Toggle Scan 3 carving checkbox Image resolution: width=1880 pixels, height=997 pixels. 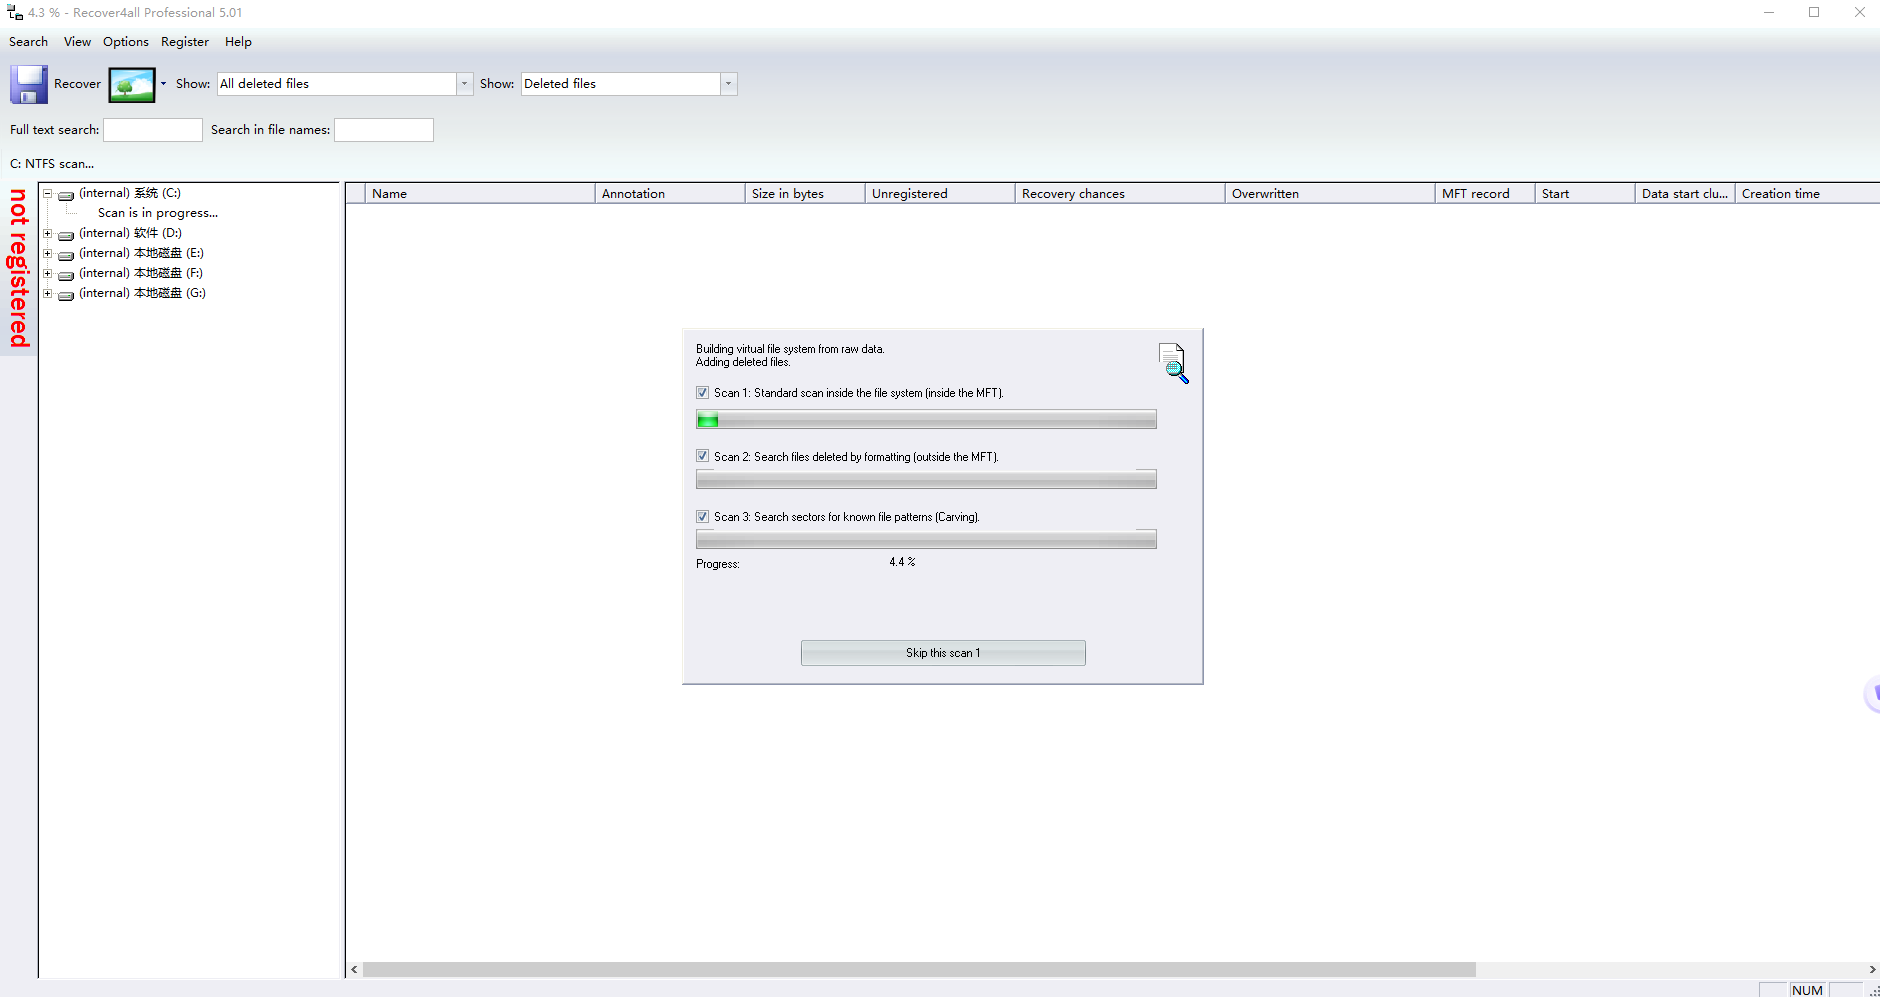coord(702,517)
